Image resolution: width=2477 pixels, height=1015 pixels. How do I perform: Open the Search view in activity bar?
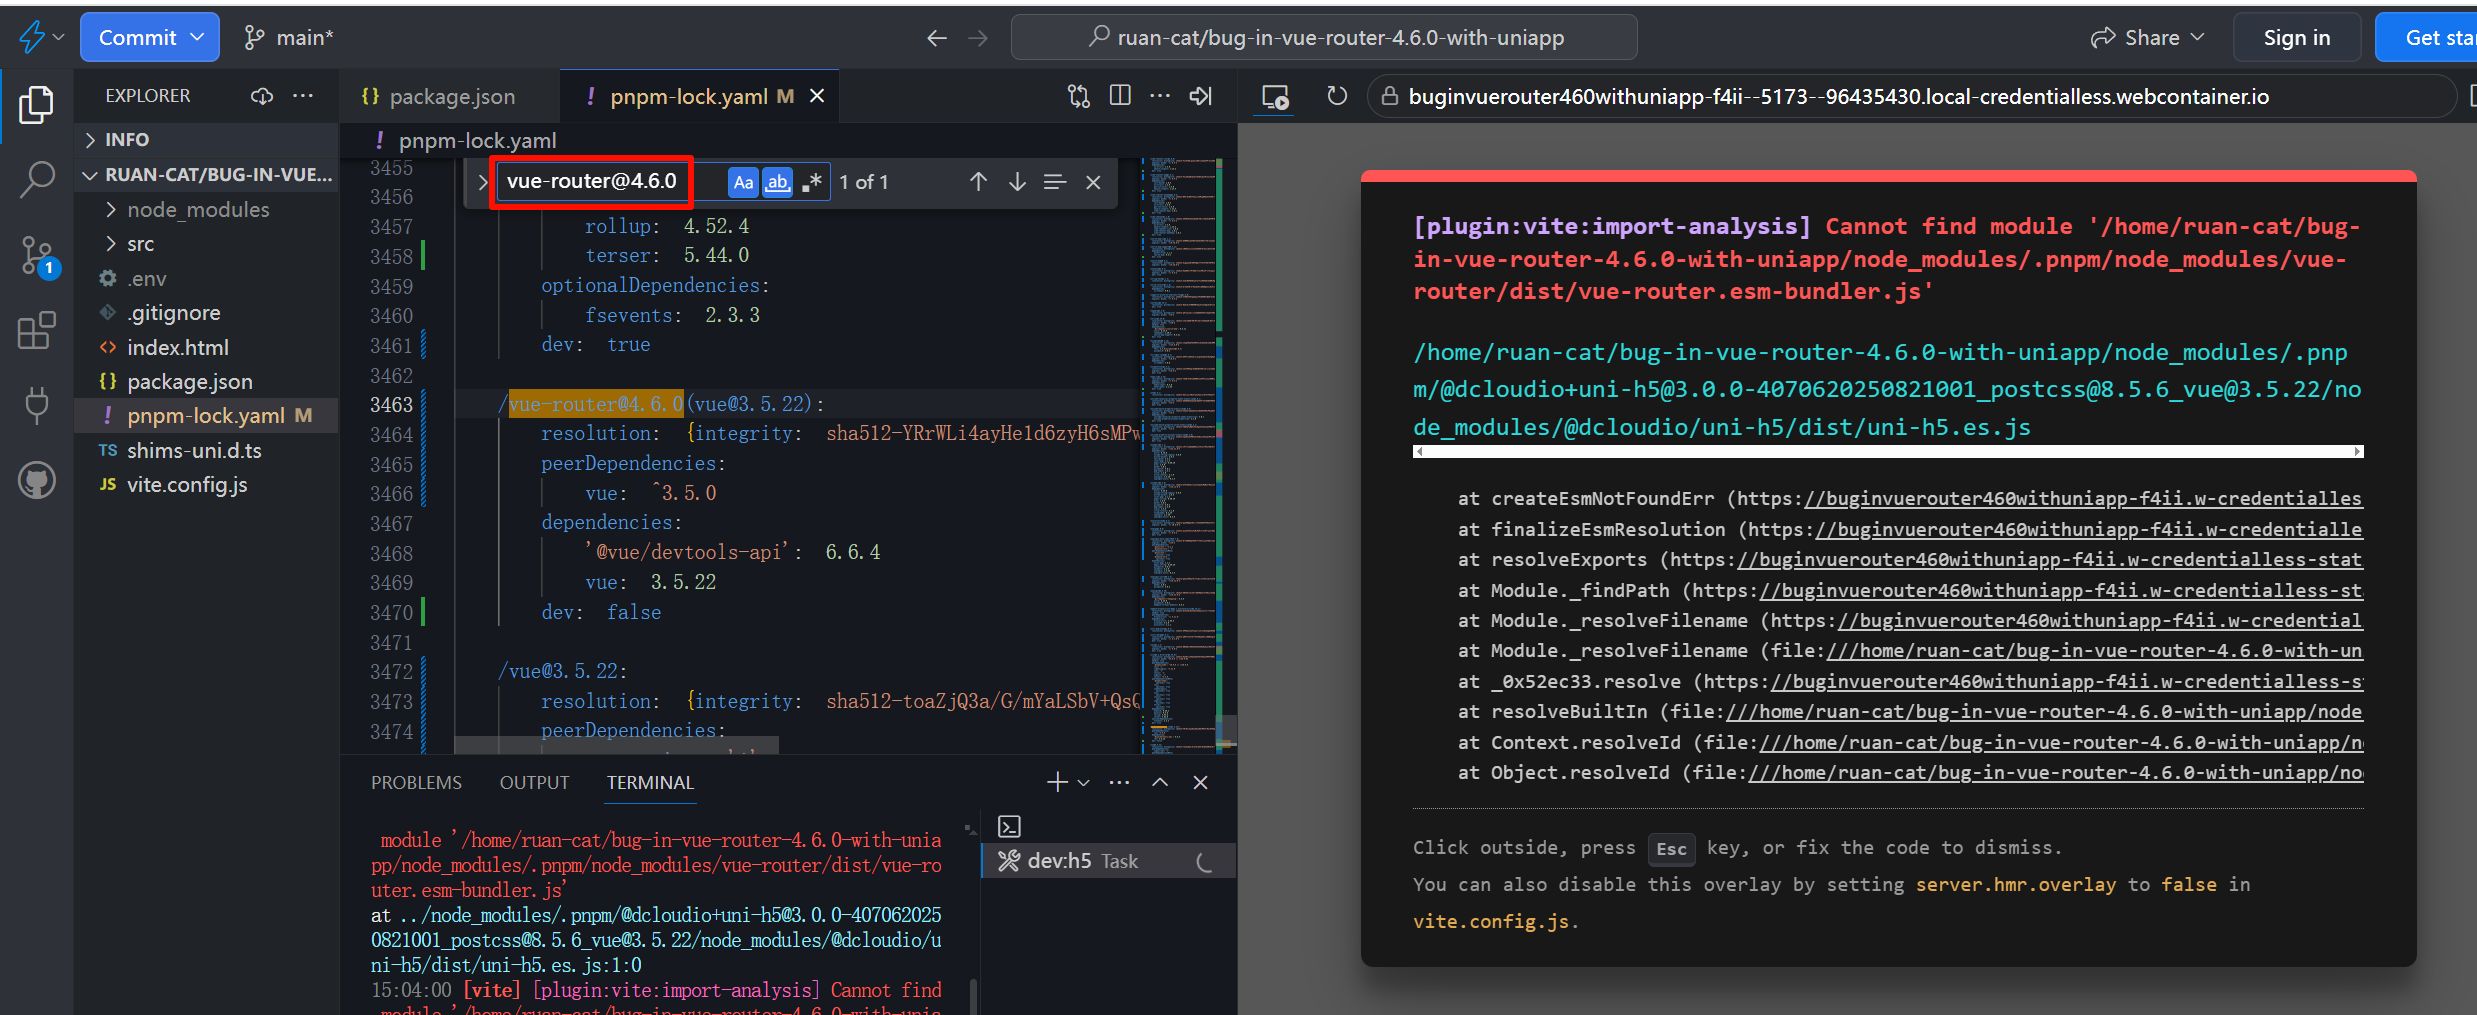37,180
